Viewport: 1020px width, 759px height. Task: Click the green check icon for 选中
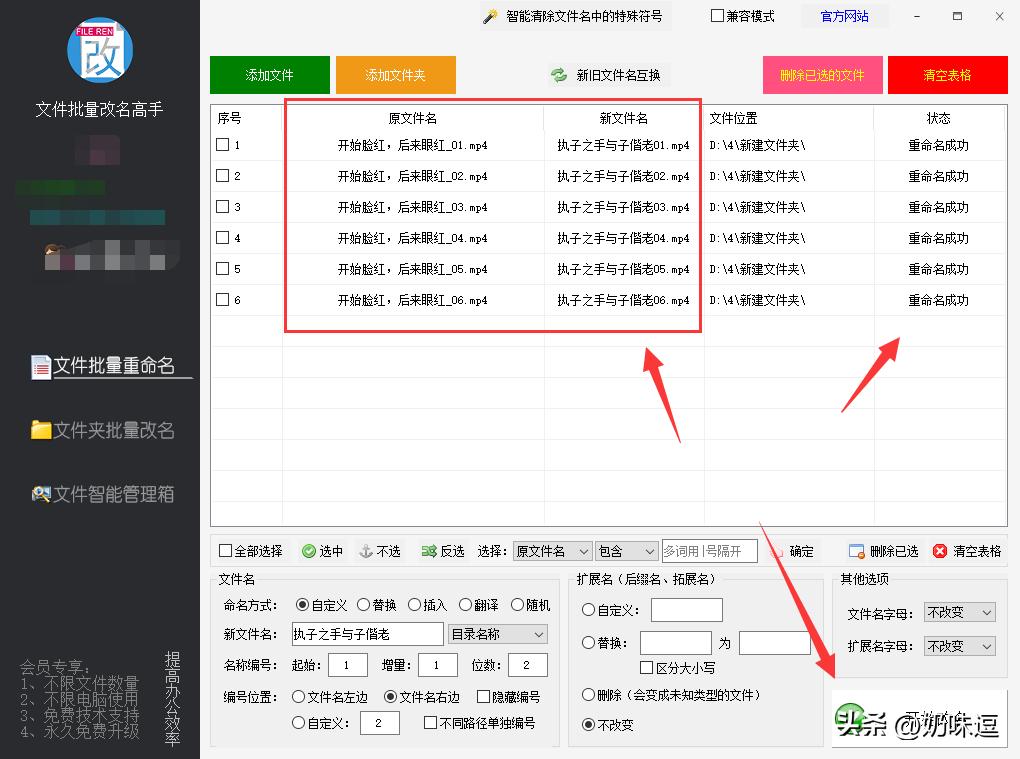click(308, 549)
